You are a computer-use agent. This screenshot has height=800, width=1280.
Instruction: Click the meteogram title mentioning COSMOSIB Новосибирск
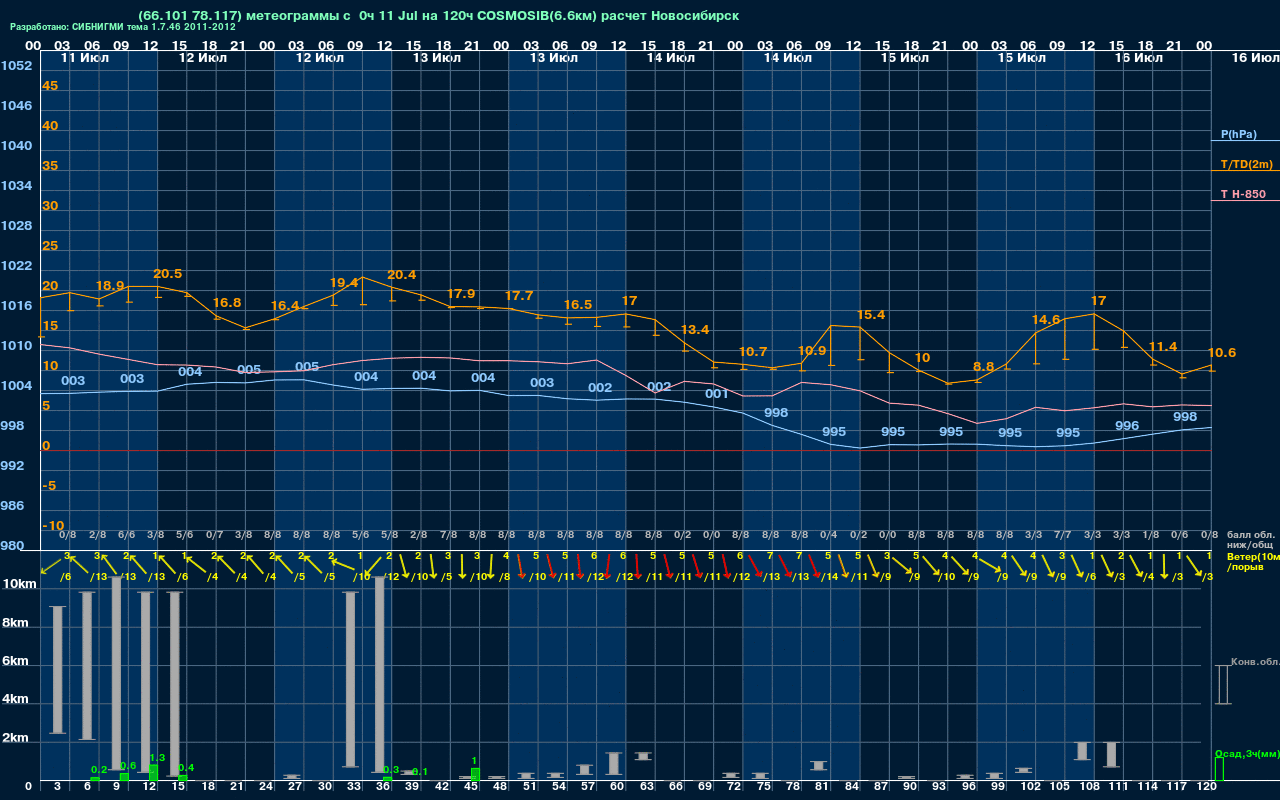[439, 16]
